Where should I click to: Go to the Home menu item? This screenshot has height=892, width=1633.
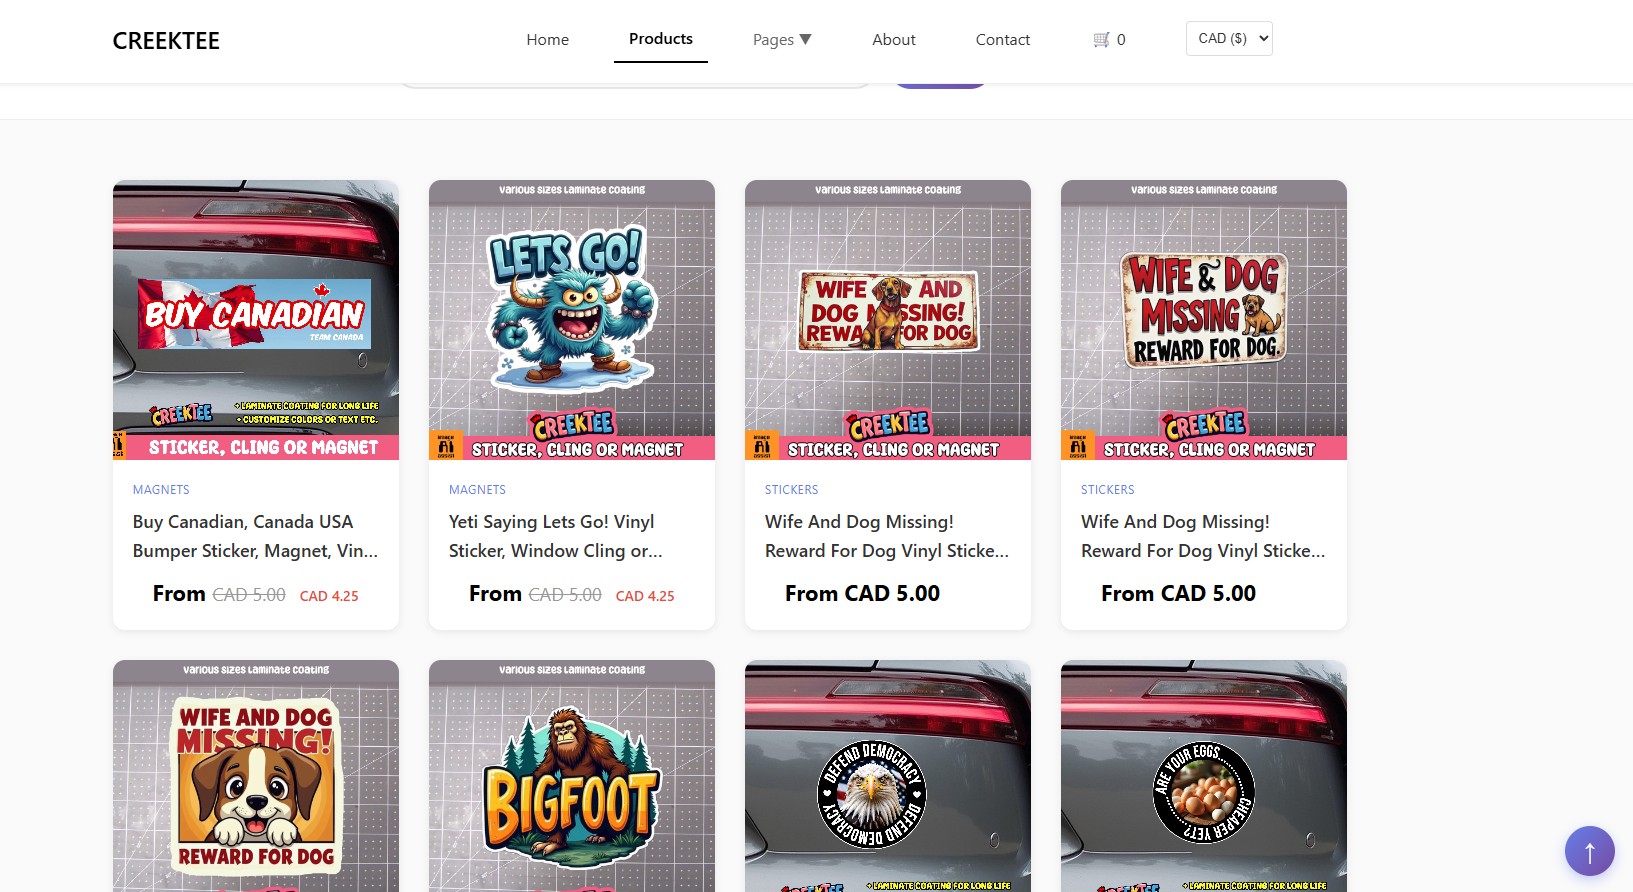547,40
